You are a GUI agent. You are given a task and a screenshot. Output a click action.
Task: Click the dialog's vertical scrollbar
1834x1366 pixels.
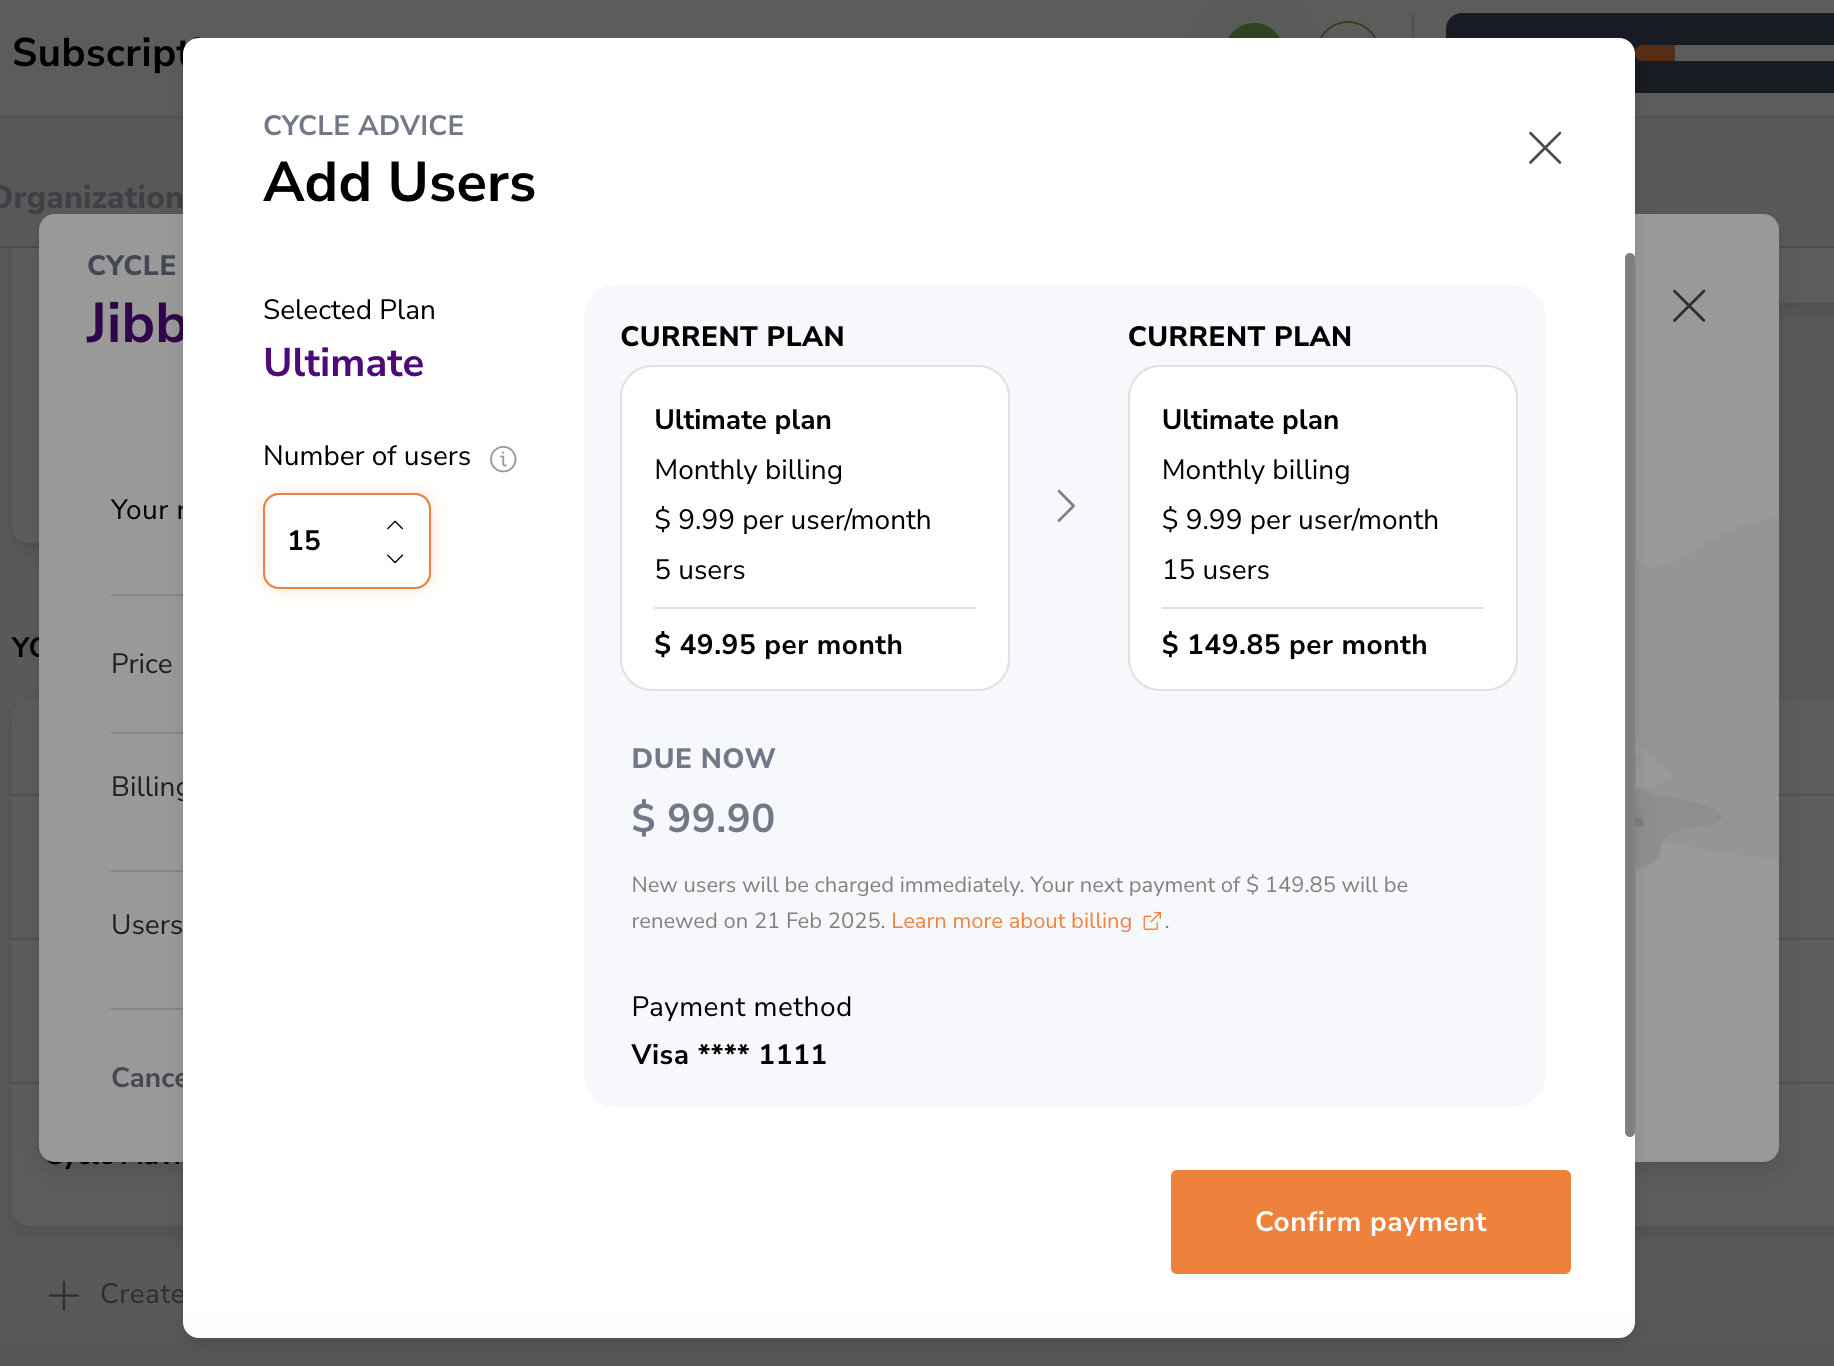click(1630, 695)
